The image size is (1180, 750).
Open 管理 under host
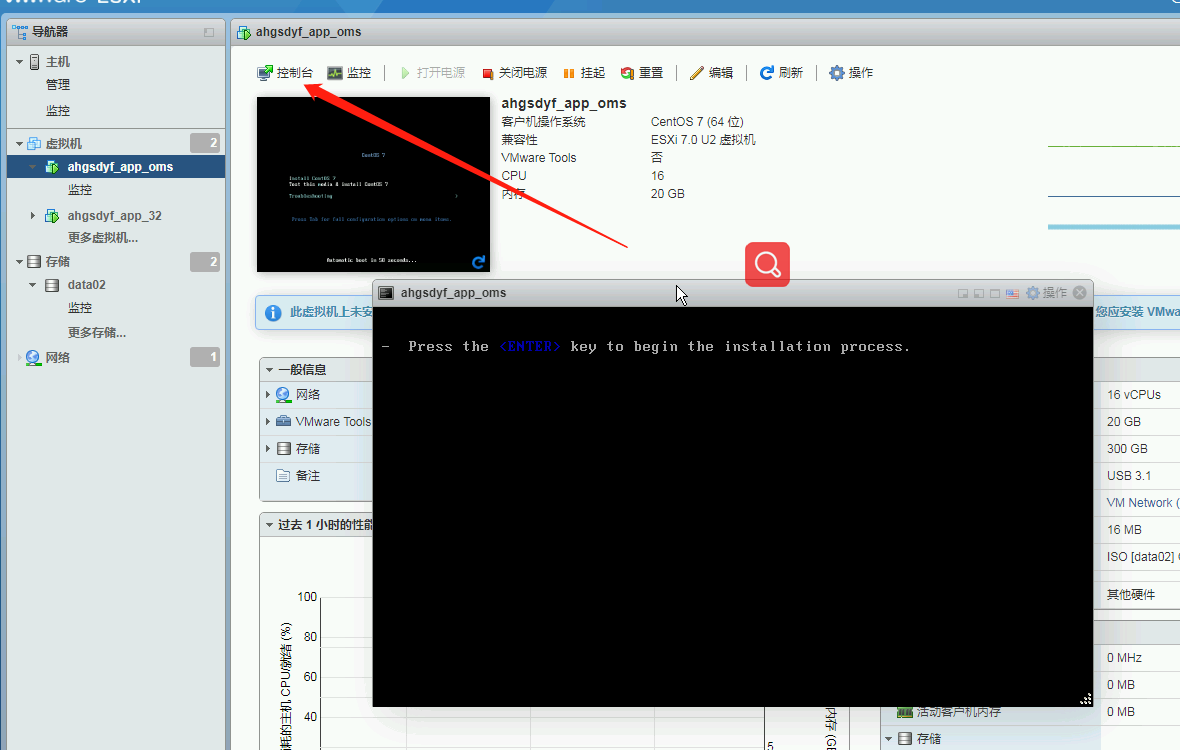57,85
